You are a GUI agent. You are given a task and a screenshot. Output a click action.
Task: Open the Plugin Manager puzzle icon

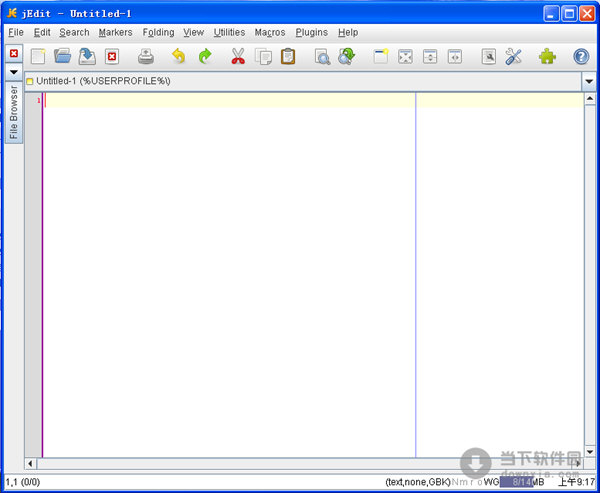click(x=547, y=56)
